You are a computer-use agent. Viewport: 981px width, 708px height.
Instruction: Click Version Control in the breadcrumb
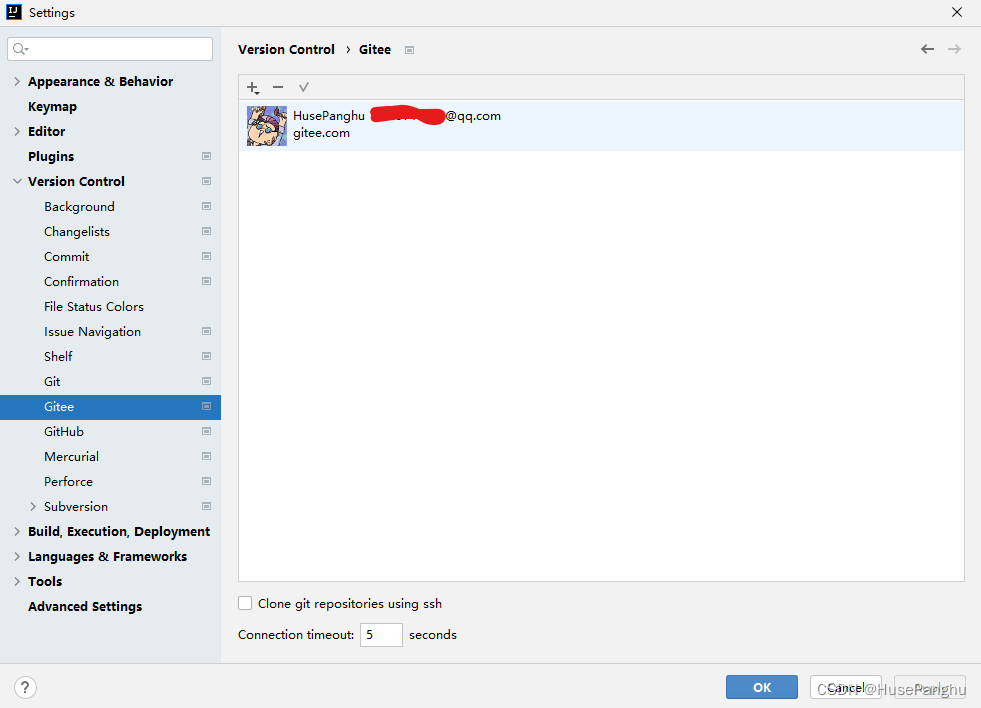click(x=286, y=49)
